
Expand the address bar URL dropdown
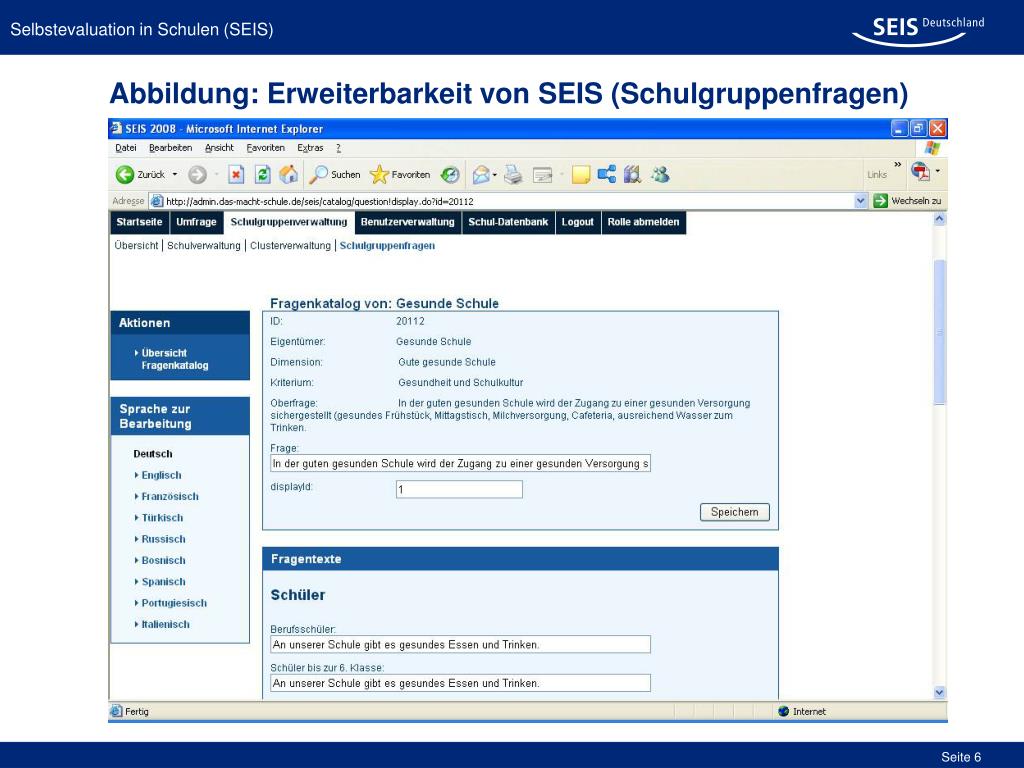click(x=861, y=201)
